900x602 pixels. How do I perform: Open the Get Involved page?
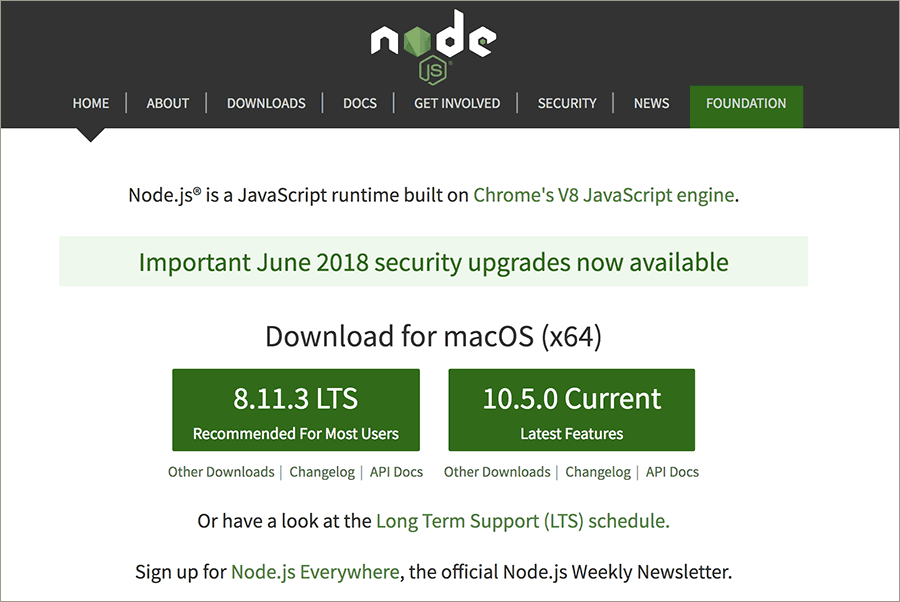click(457, 103)
